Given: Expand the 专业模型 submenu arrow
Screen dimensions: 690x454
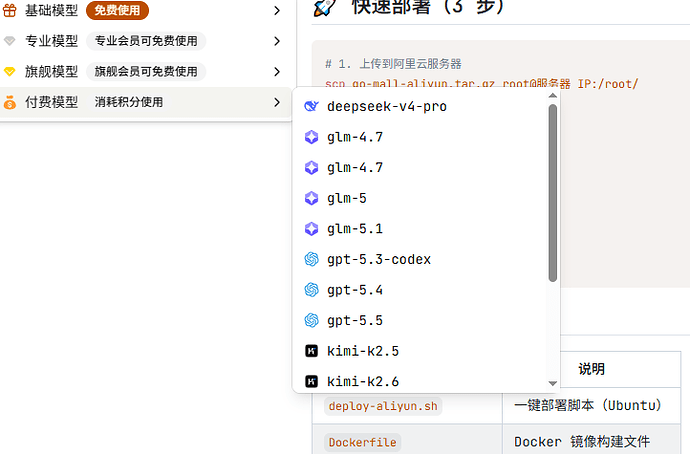Looking at the screenshot, I should 277,41.
